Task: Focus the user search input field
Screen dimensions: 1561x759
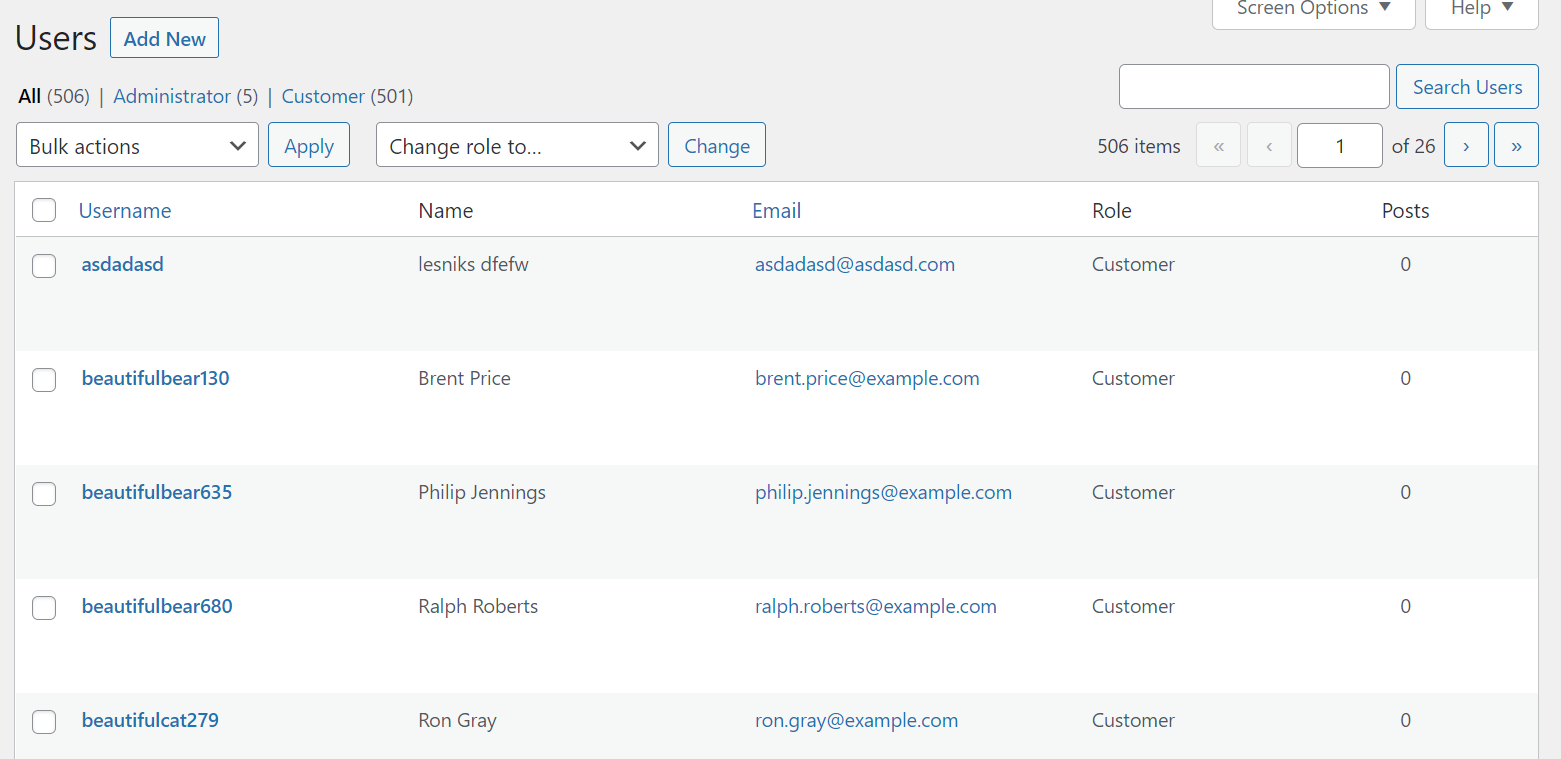Action: click(1254, 87)
